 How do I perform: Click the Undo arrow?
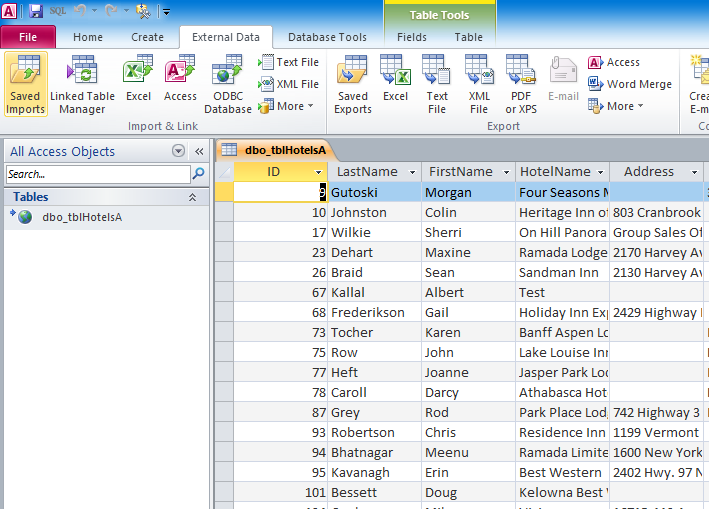pyautogui.click(x=80, y=10)
